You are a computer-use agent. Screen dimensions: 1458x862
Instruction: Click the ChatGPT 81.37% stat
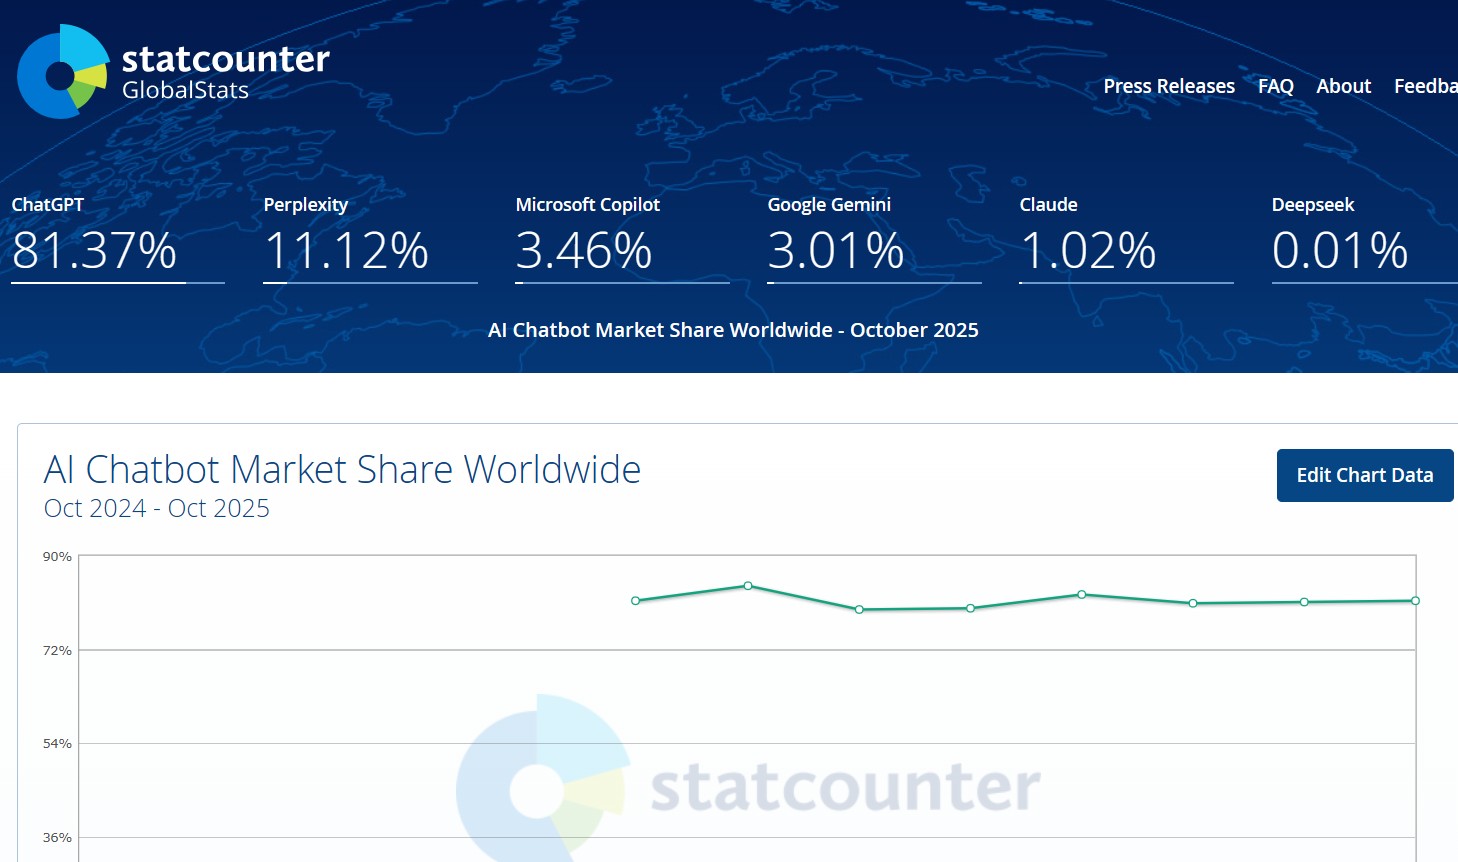94,250
